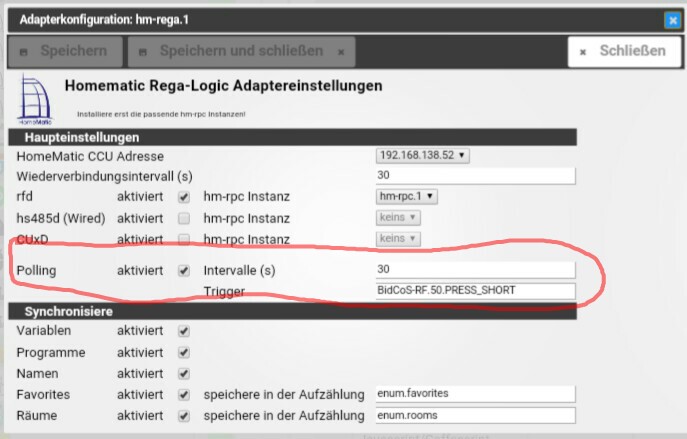
Task: Click the 'Variablen' label
Action: click(x=44, y=331)
